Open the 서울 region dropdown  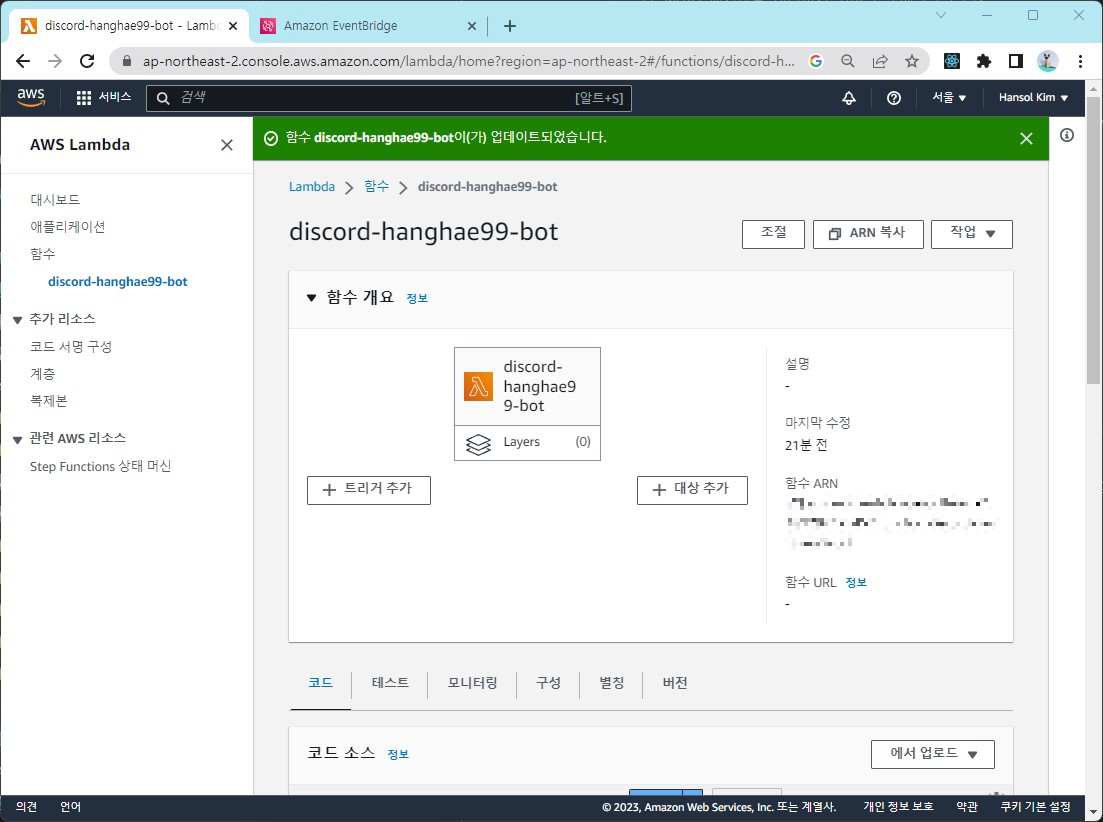[x=949, y=97]
